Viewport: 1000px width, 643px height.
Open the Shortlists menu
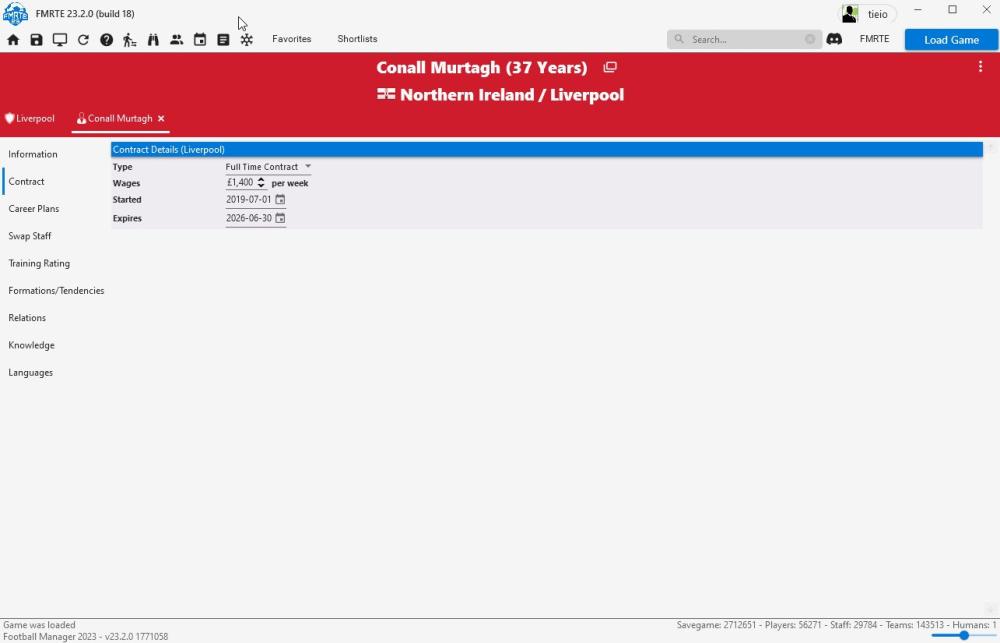point(357,39)
